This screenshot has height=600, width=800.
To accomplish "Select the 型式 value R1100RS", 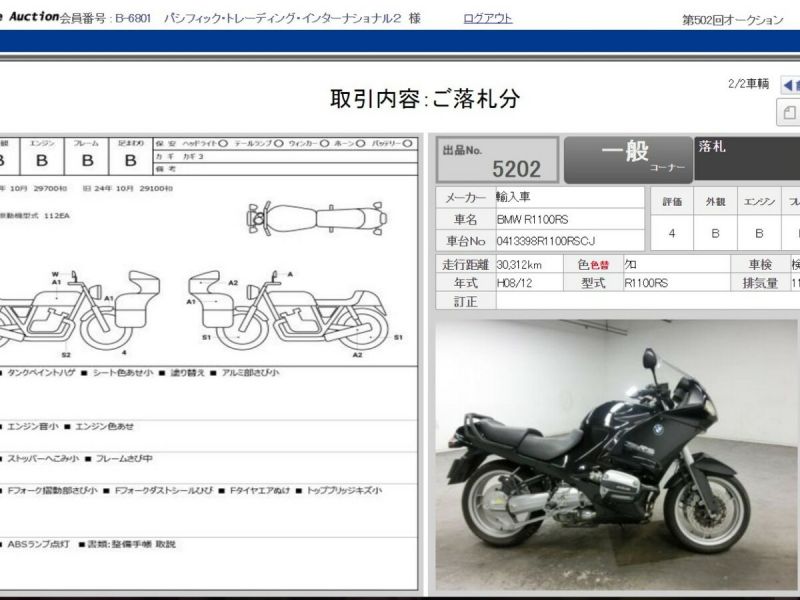I will point(646,283).
